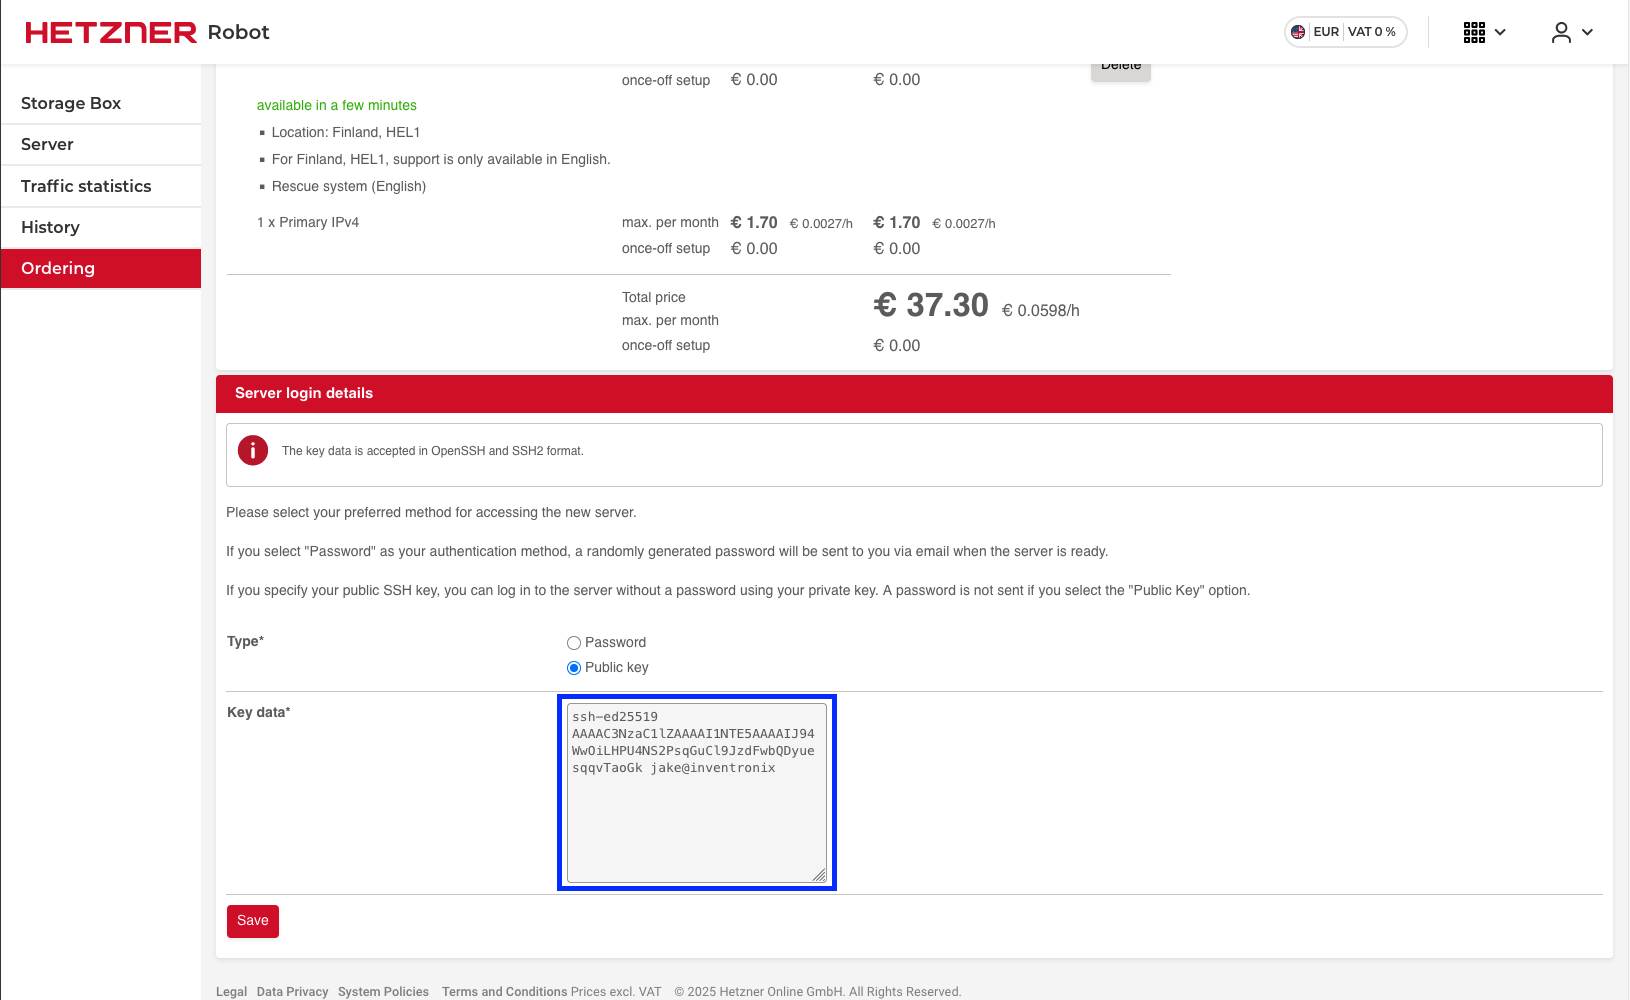Image resolution: width=1630 pixels, height=1000 pixels.
Task: Open the user account icon
Action: point(1560,33)
